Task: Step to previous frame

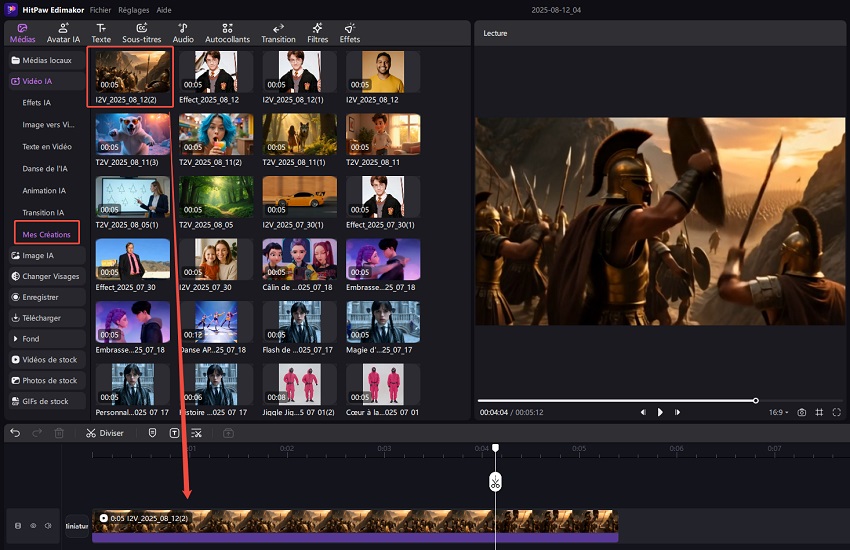Action: coord(643,412)
